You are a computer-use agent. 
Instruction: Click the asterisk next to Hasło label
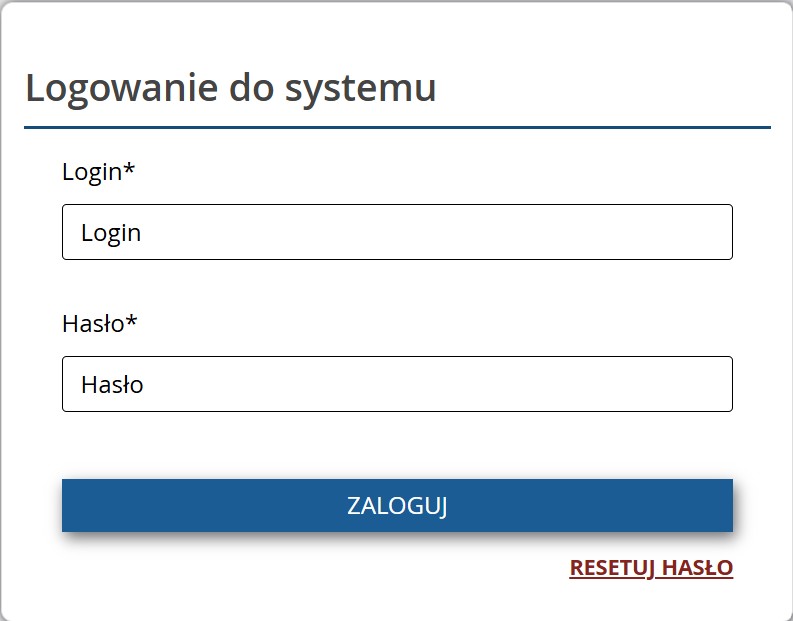click(x=131, y=320)
